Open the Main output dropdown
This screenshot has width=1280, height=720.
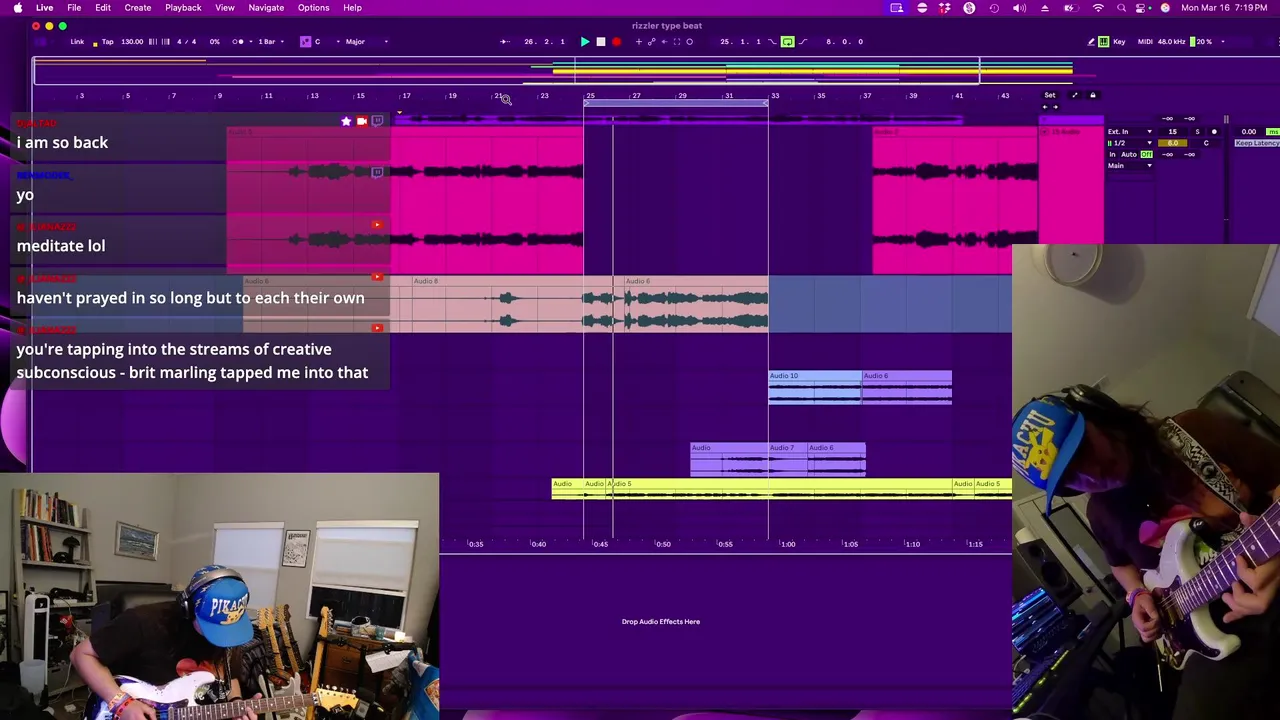click(x=1130, y=166)
